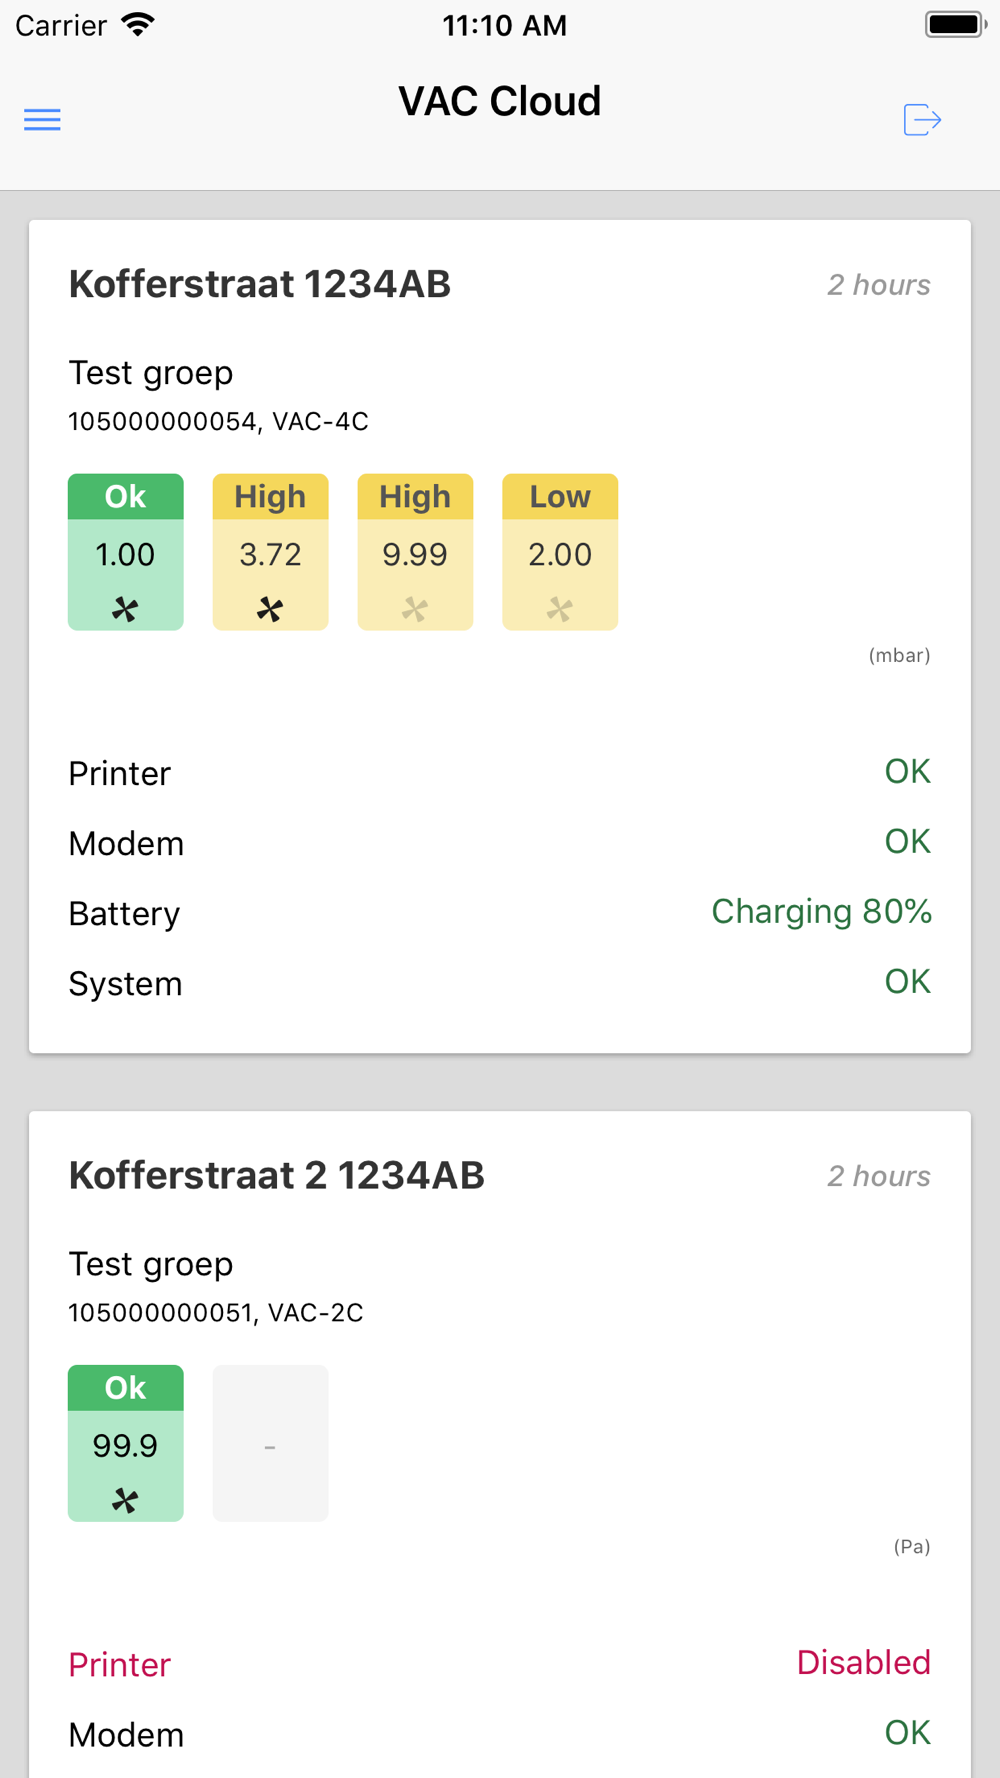
Task: Click the fan icon under 1.00
Action: [x=125, y=609]
